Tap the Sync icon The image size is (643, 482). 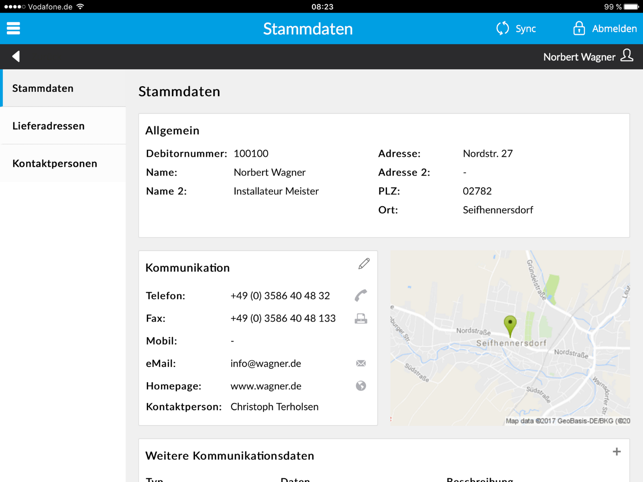(x=502, y=28)
